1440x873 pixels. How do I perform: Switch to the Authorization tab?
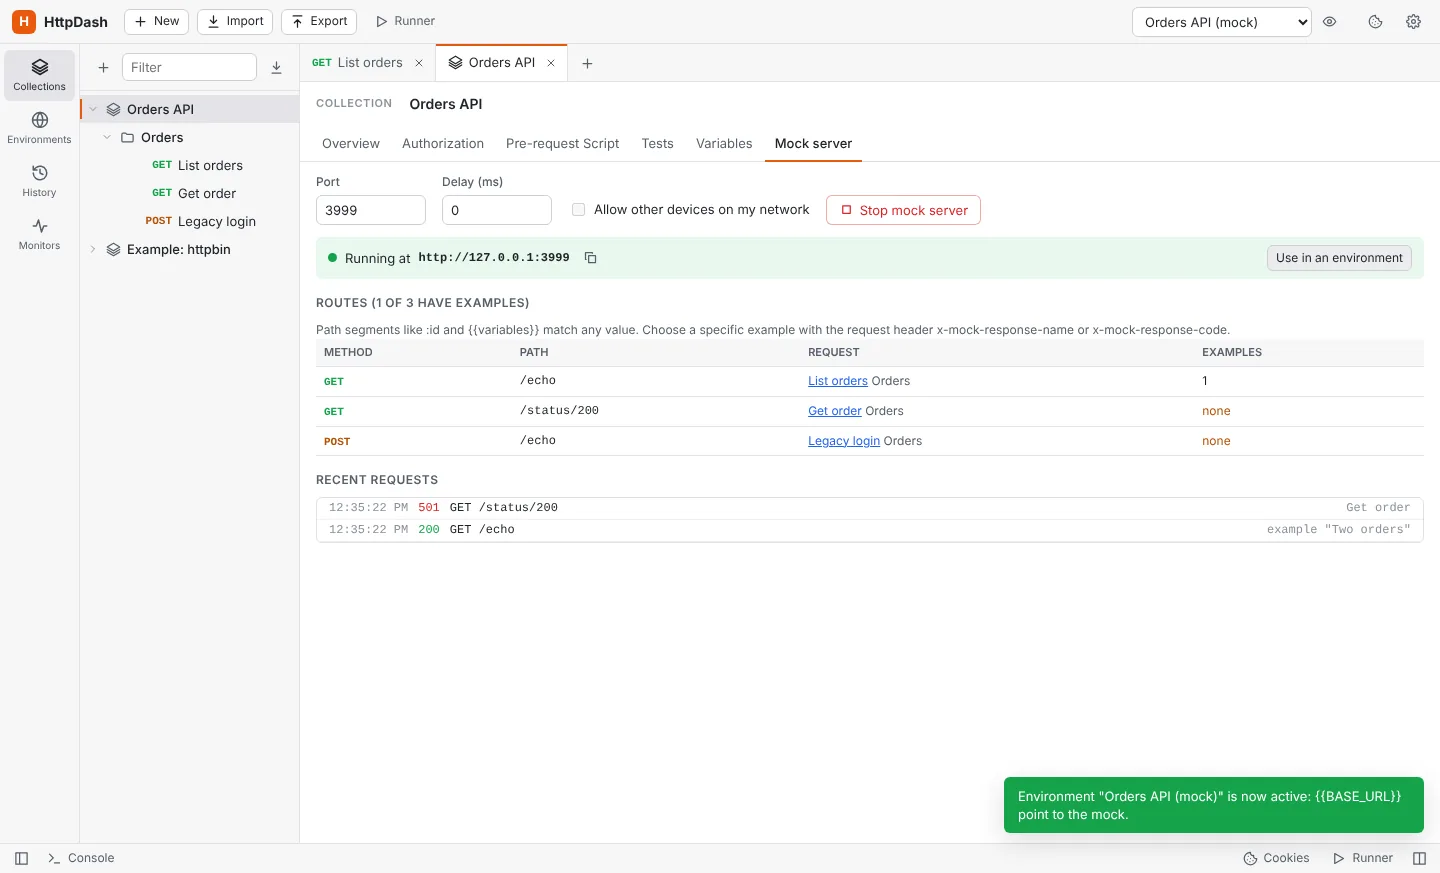(443, 144)
